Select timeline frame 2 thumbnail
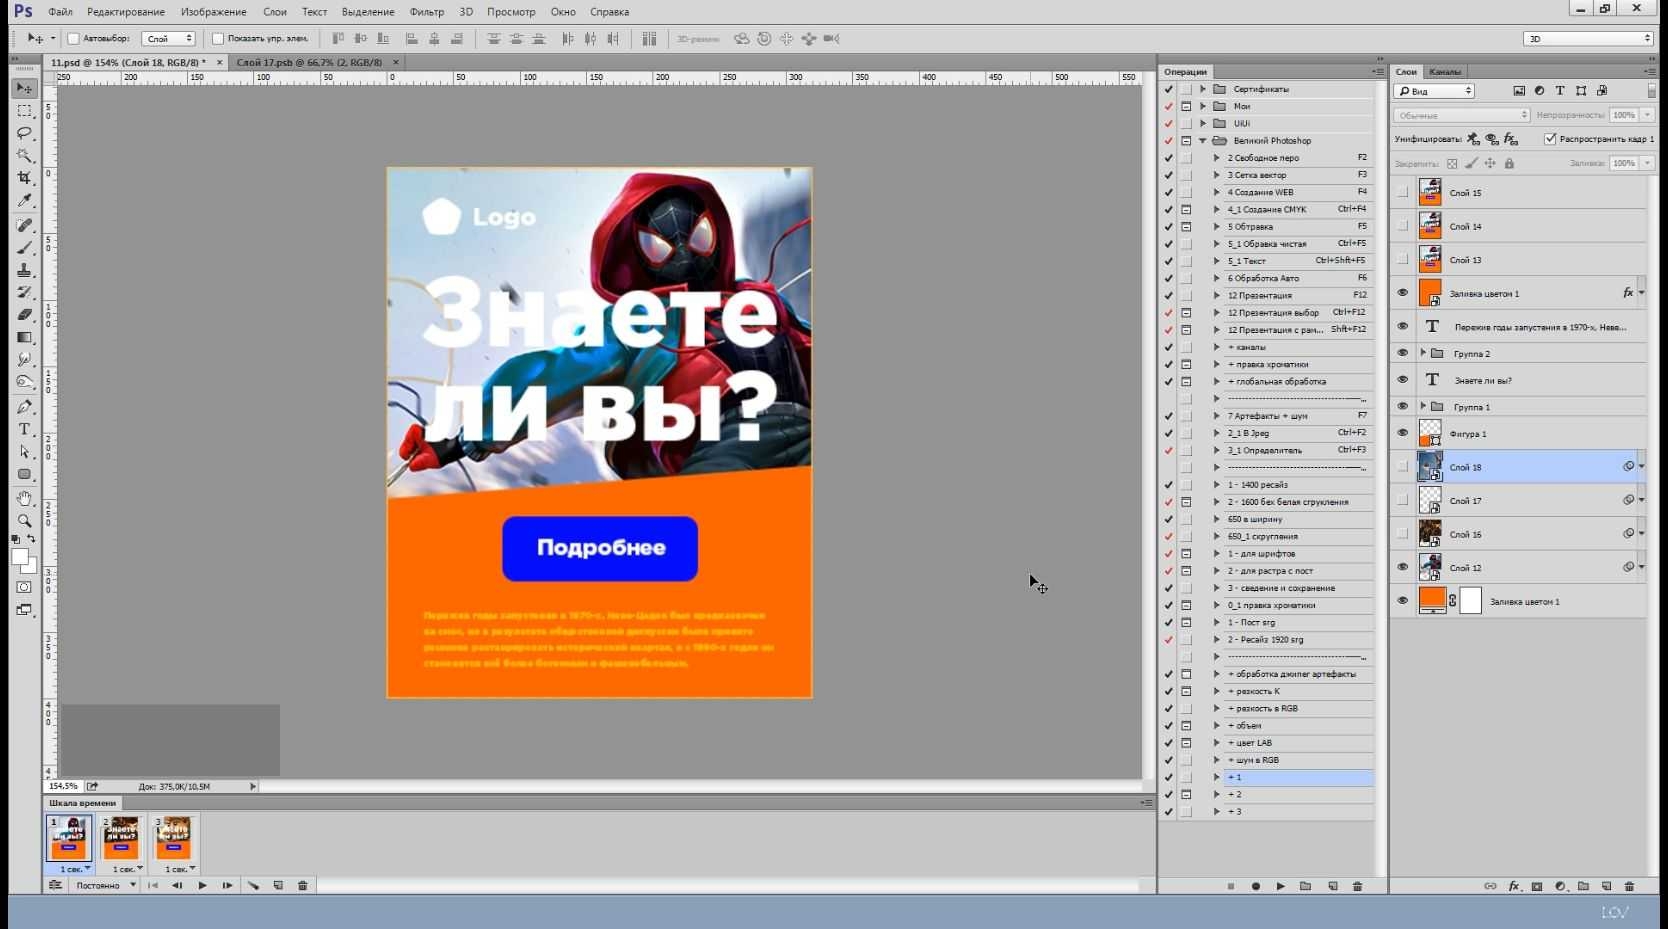 coord(121,838)
